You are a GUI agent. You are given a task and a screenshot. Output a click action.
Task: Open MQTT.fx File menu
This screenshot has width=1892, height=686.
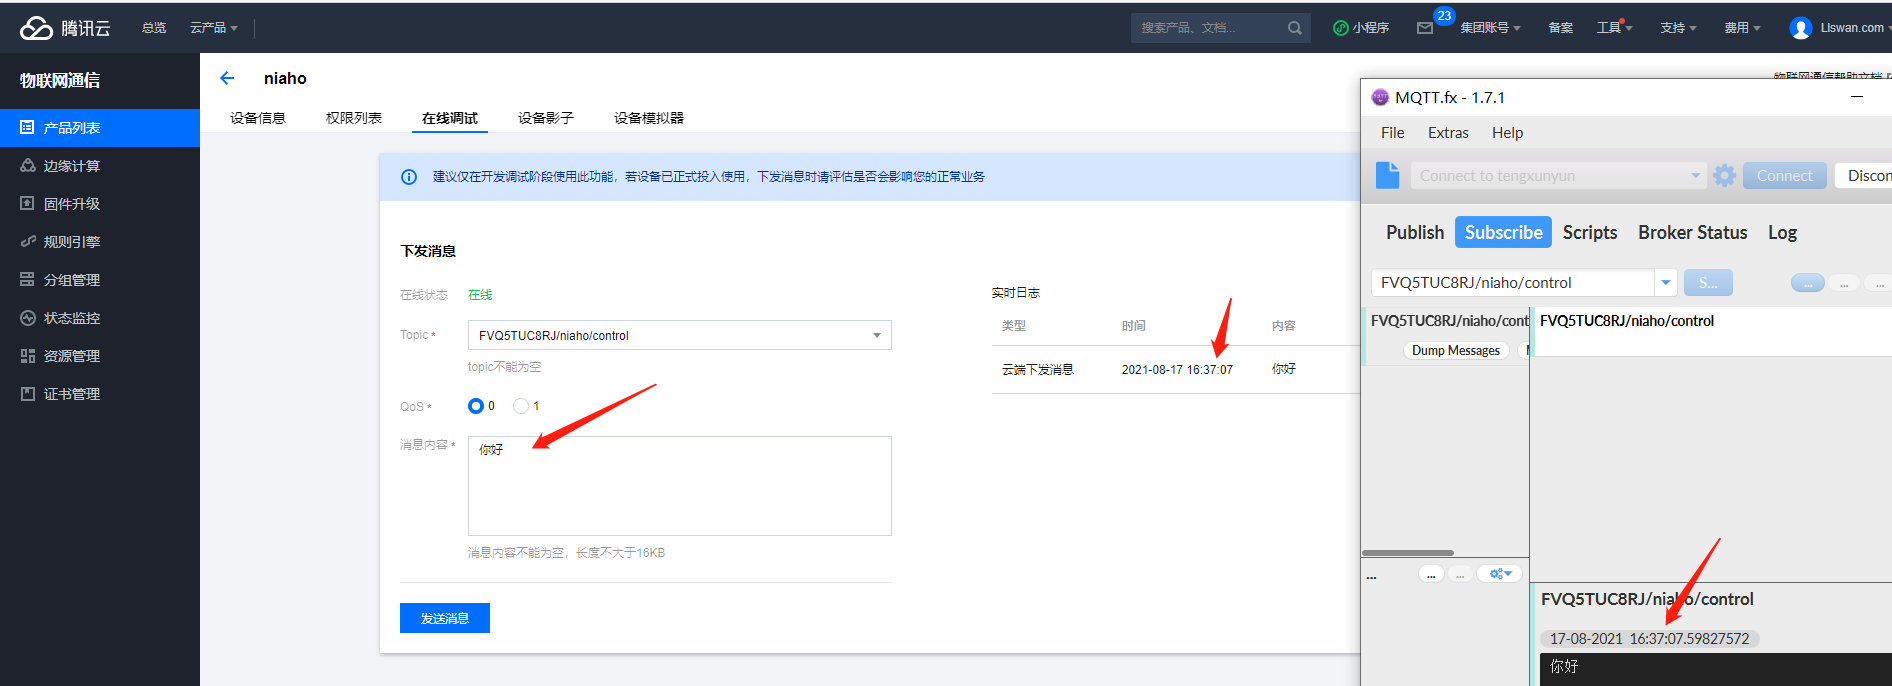[x=1393, y=133]
